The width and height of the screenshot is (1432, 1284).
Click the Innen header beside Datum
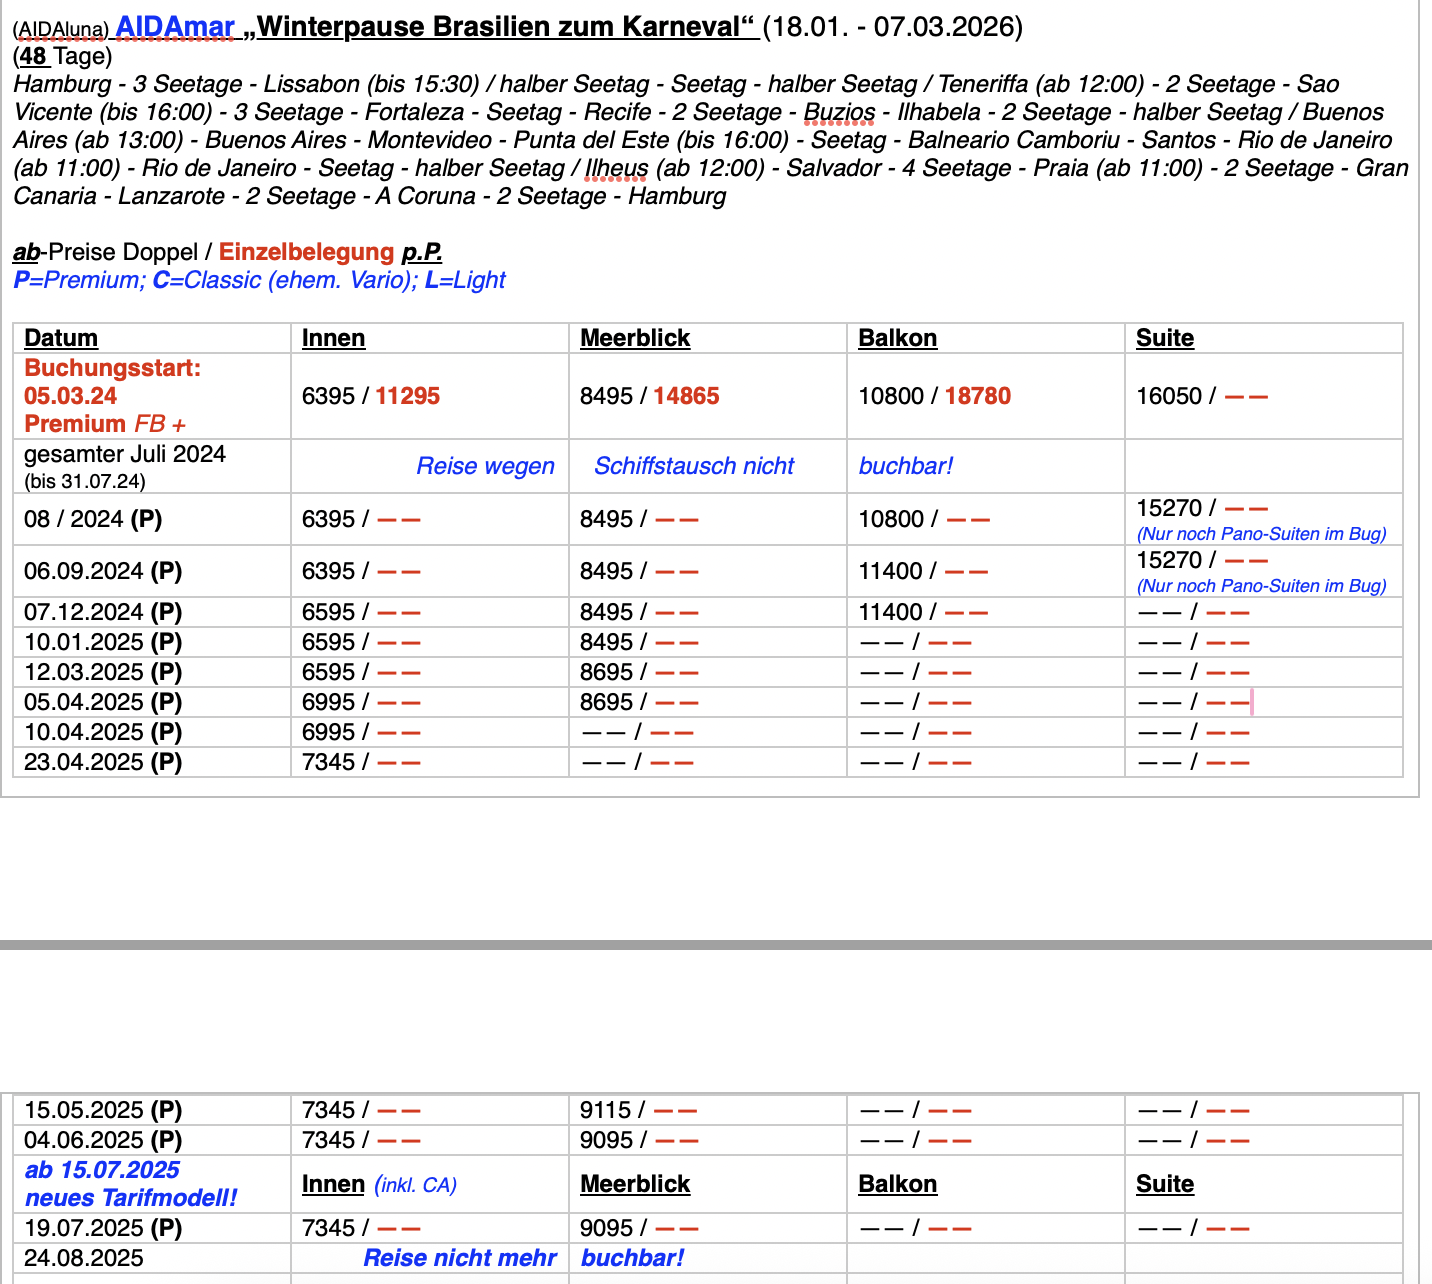point(333,338)
